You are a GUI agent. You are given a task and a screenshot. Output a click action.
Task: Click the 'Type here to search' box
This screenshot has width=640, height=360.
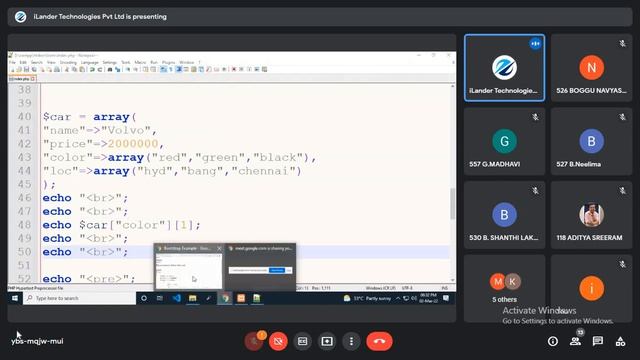[80, 298]
